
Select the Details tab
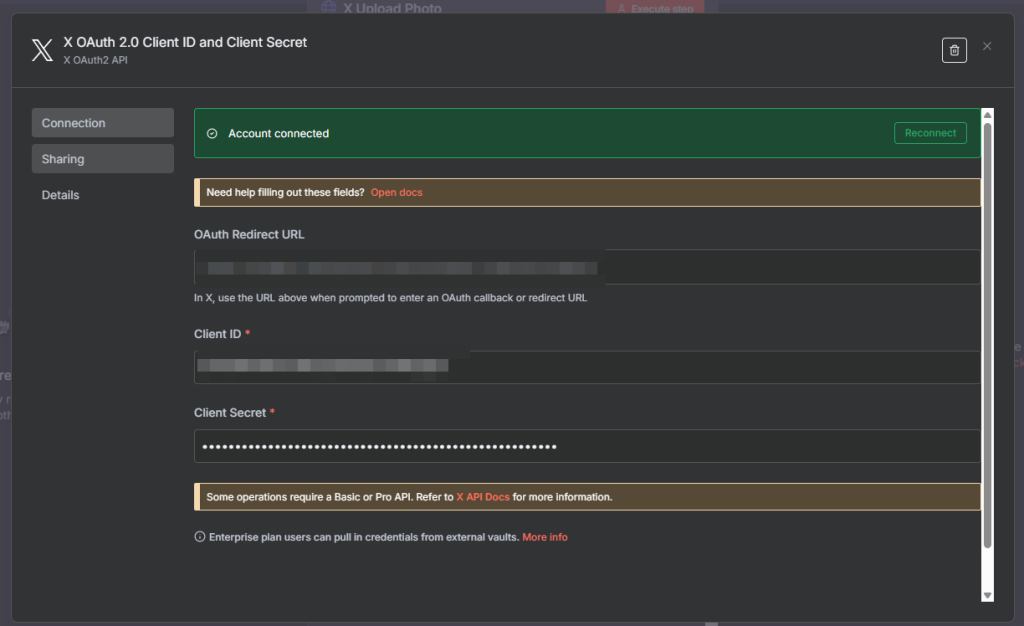click(x=61, y=195)
